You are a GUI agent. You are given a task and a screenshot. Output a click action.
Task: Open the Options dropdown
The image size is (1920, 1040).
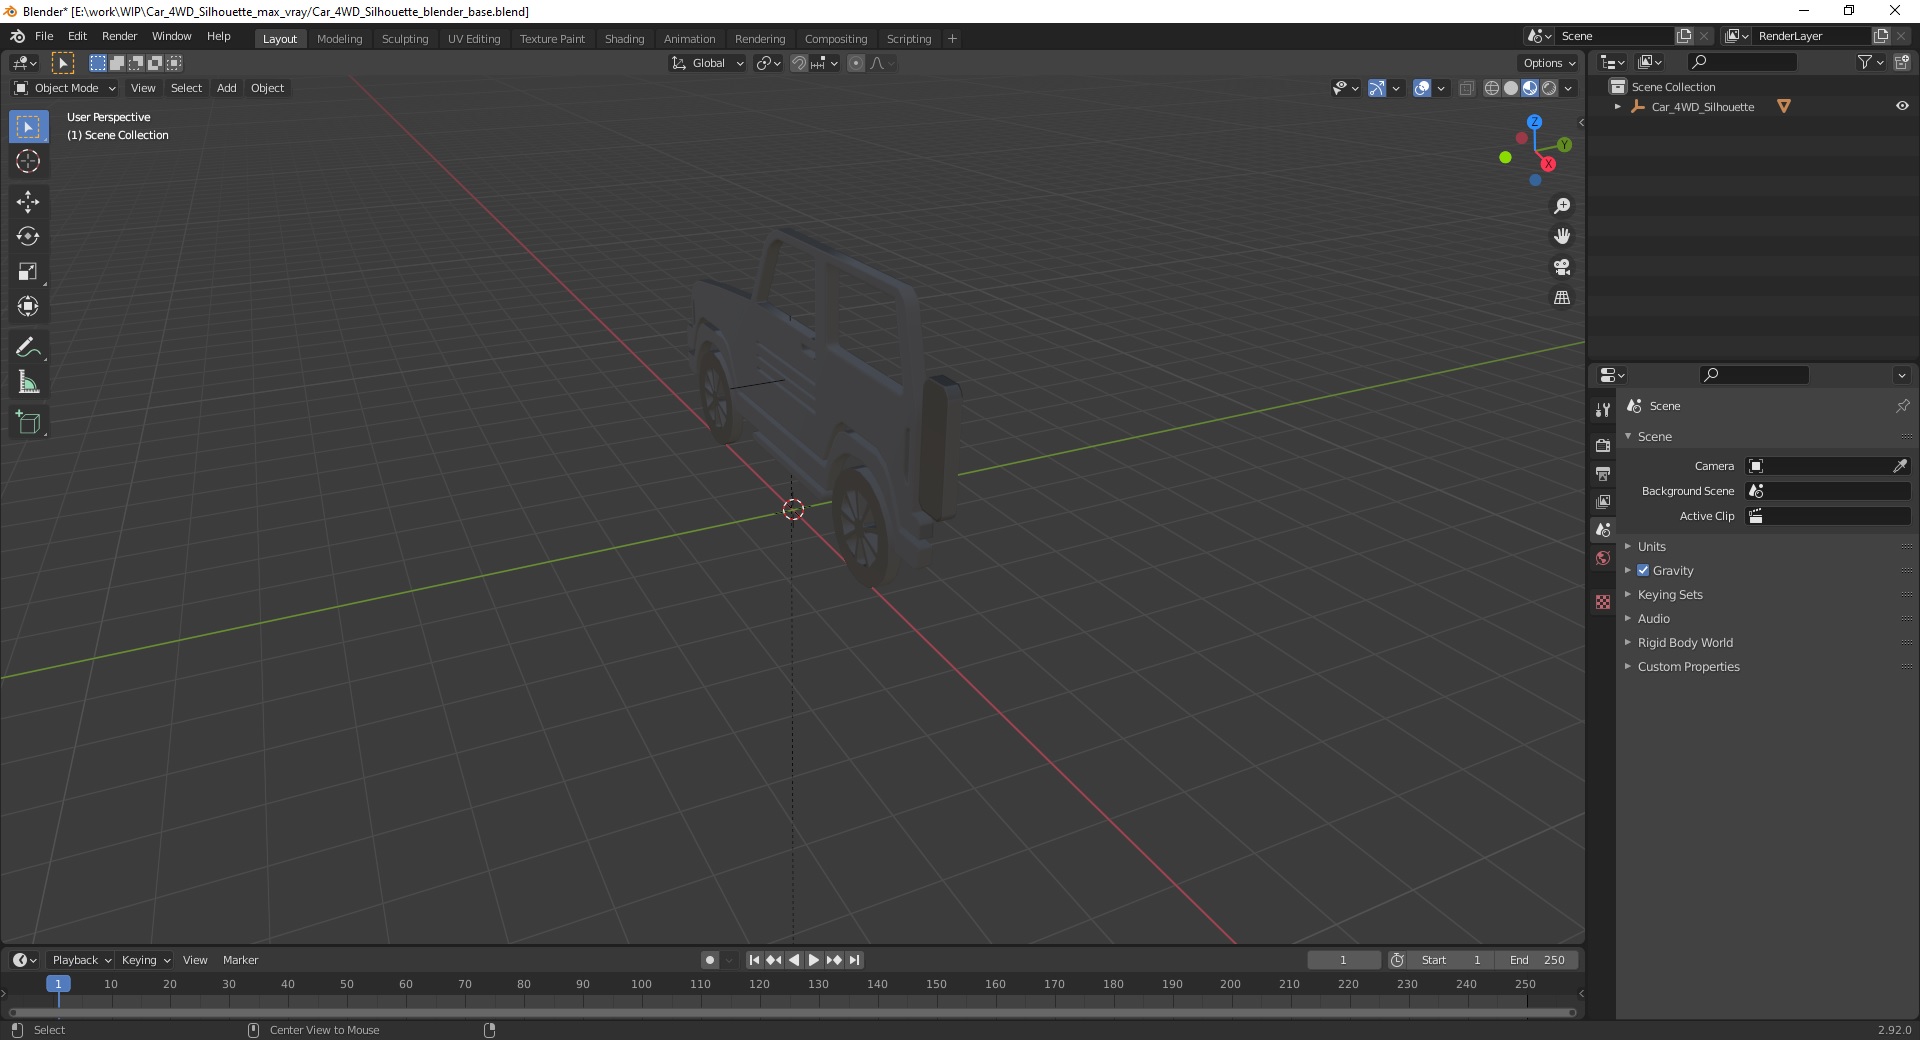[x=1549, y=63]
